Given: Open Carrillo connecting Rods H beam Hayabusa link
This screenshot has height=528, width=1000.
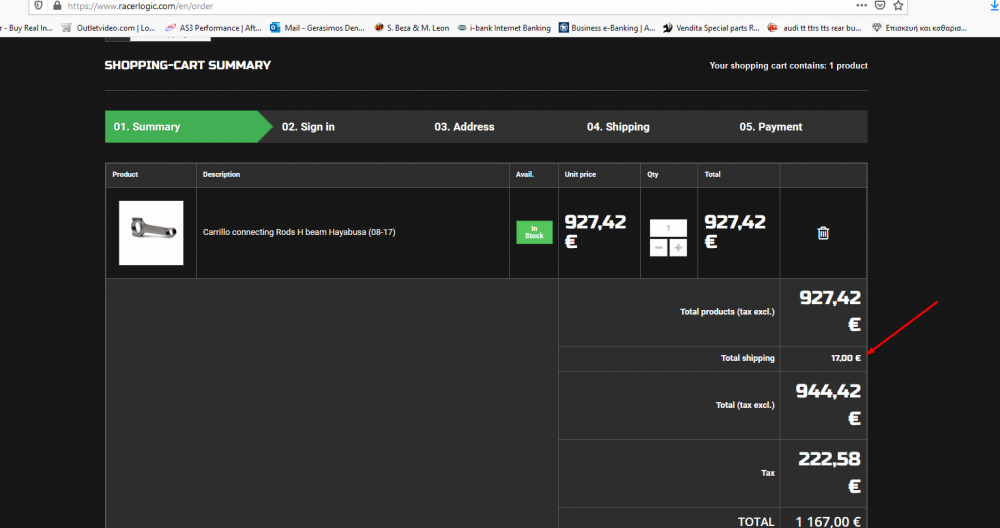Looking at the screenshot, I should click(299, 232).
